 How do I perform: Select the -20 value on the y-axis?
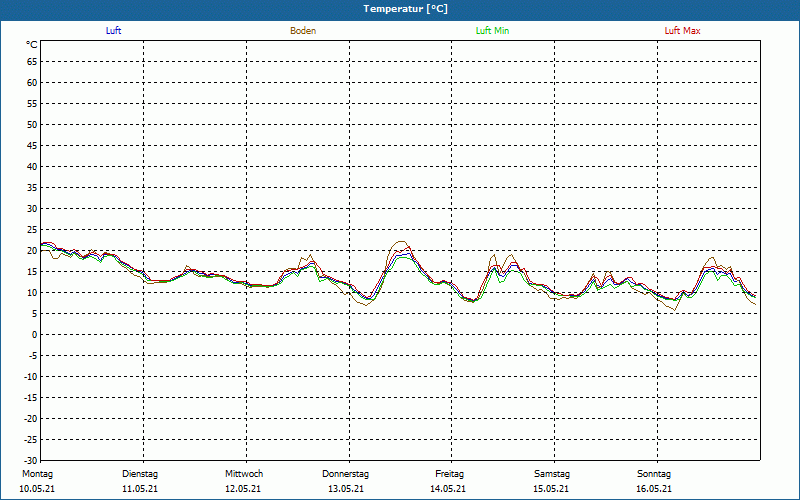click(31, 418)
